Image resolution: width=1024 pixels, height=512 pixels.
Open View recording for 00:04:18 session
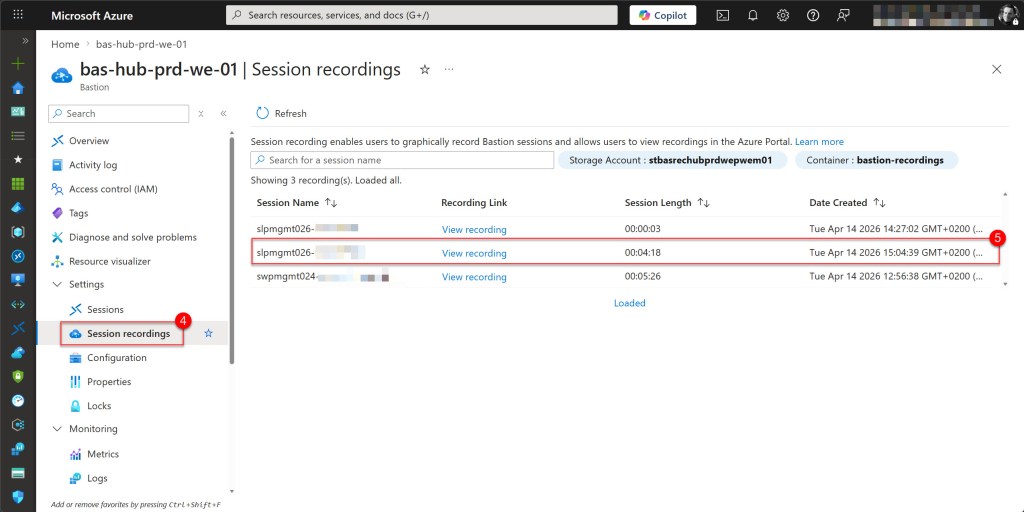click(474, 254)
